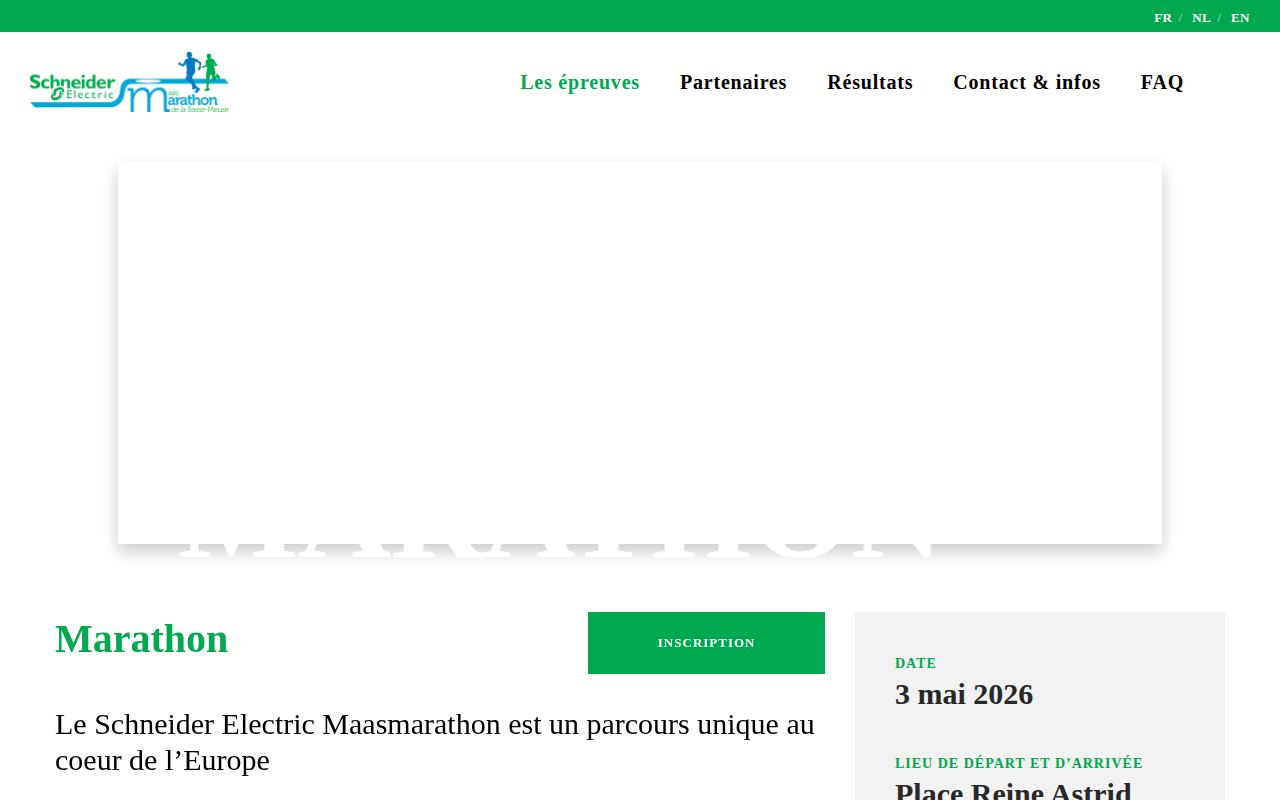Click the white hero banner card
1280x800 pixels.
coord(640,353)
